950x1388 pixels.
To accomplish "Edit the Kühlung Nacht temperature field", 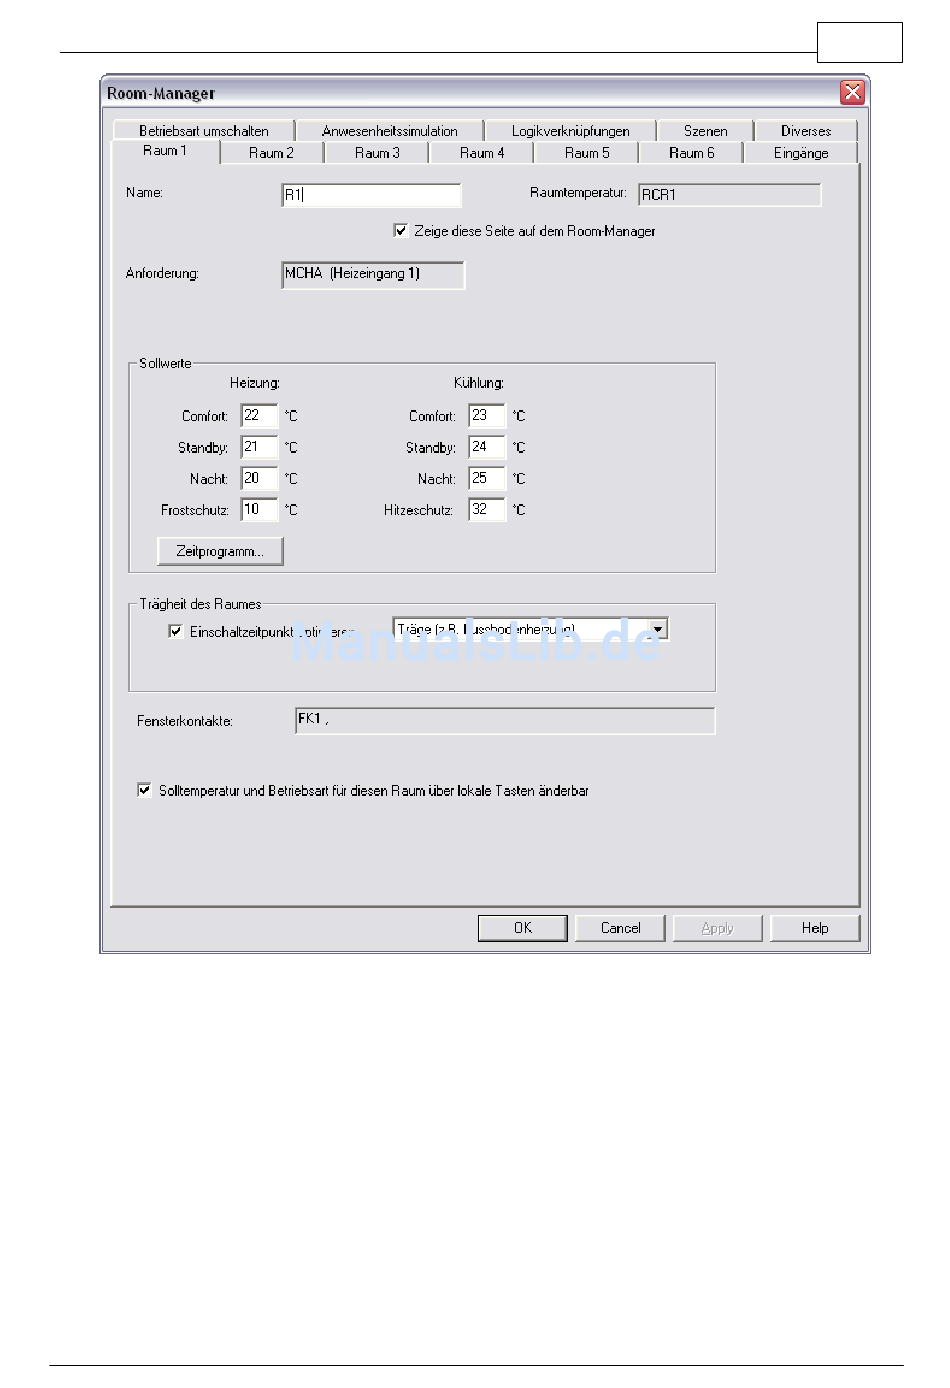I will click(x=487, y=479).
